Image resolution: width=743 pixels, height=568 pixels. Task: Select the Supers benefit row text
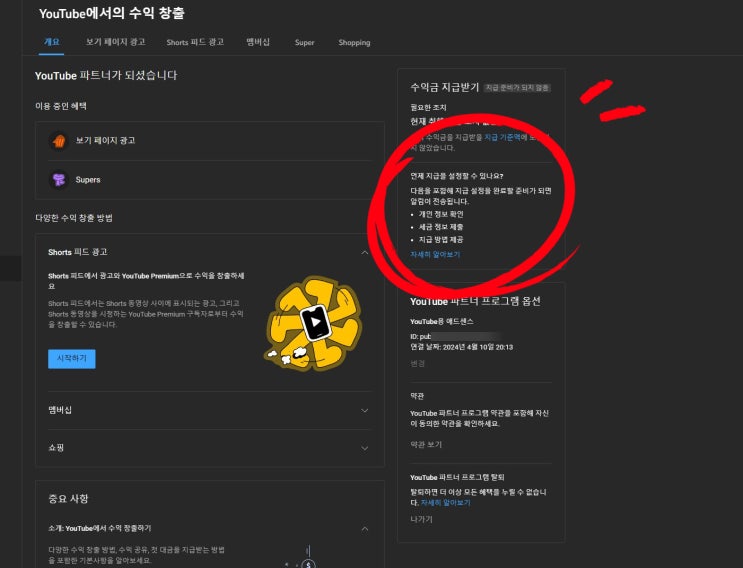(x=88, y=180)
